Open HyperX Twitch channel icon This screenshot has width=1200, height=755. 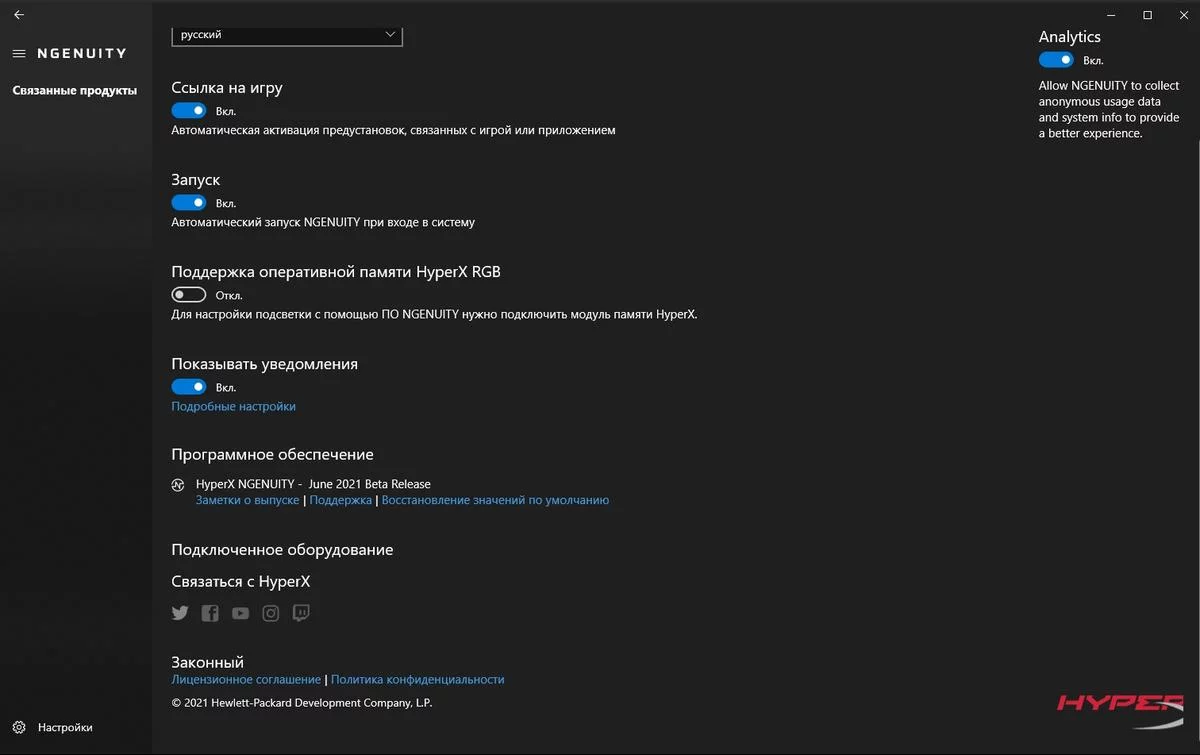(x=301, y=613)
